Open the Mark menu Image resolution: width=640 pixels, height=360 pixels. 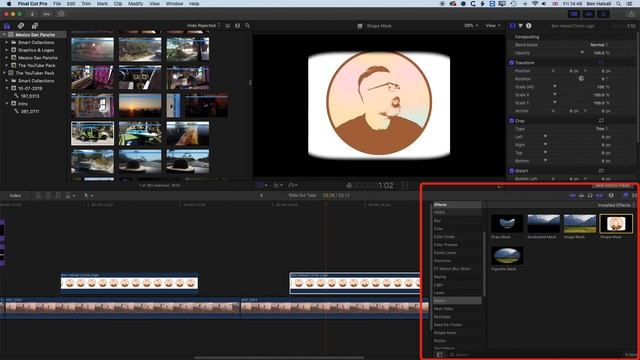[x=102, y=4]
